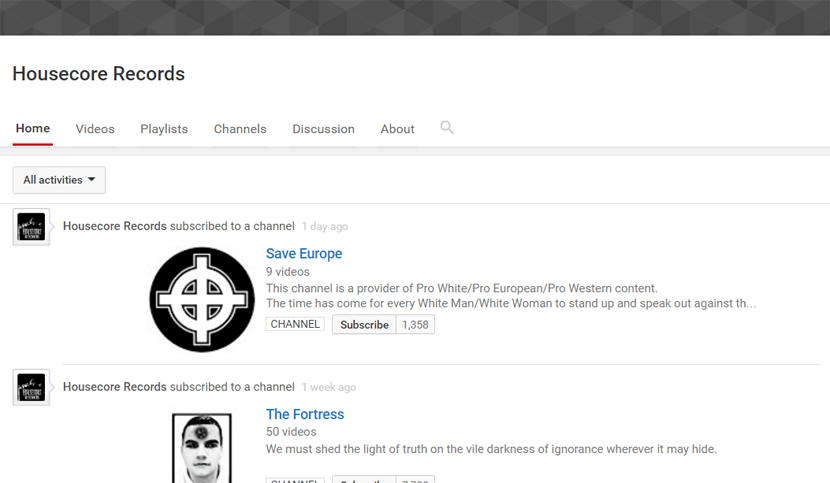The height and width of the screenshot is (483, 830).
Task: Click the 'We must shed the light' description
Action: pyautogui.click(x=491, y=449)
